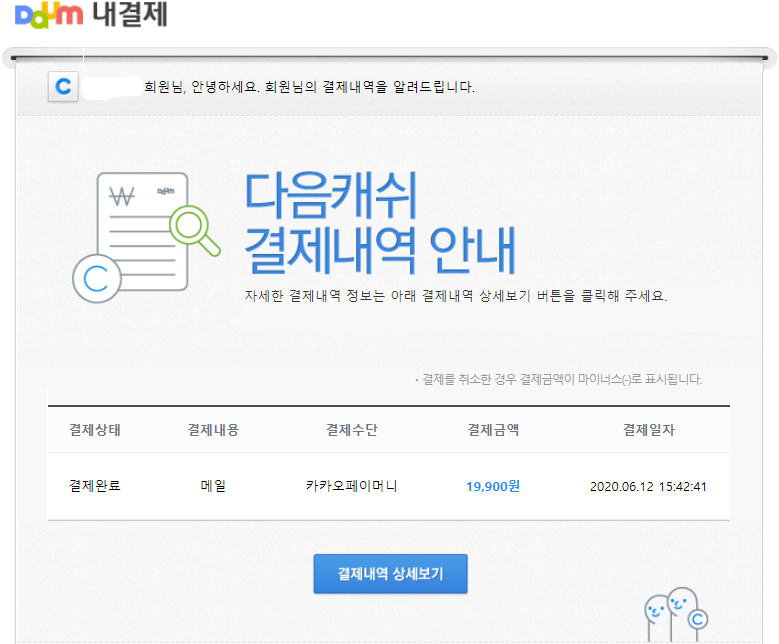Click the 메일 content cell
This screenshot has height=644, width=779.
[213, 485]
